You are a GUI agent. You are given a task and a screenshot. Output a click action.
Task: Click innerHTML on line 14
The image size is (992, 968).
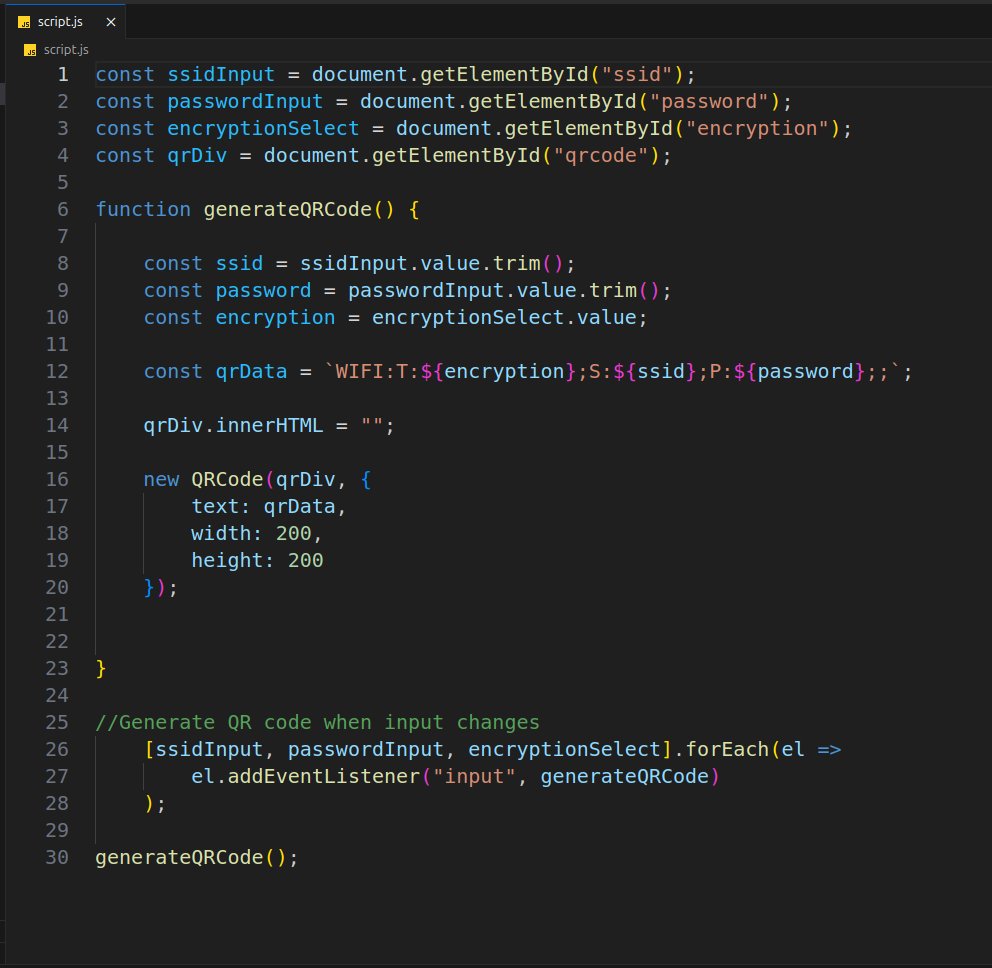click(x=269, y=426)
